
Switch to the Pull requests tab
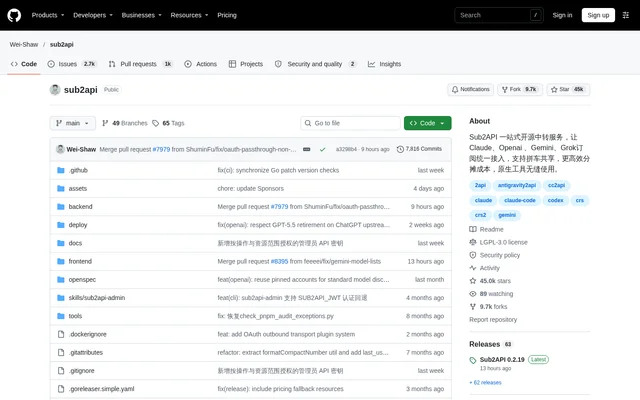[x=140, y=64]
